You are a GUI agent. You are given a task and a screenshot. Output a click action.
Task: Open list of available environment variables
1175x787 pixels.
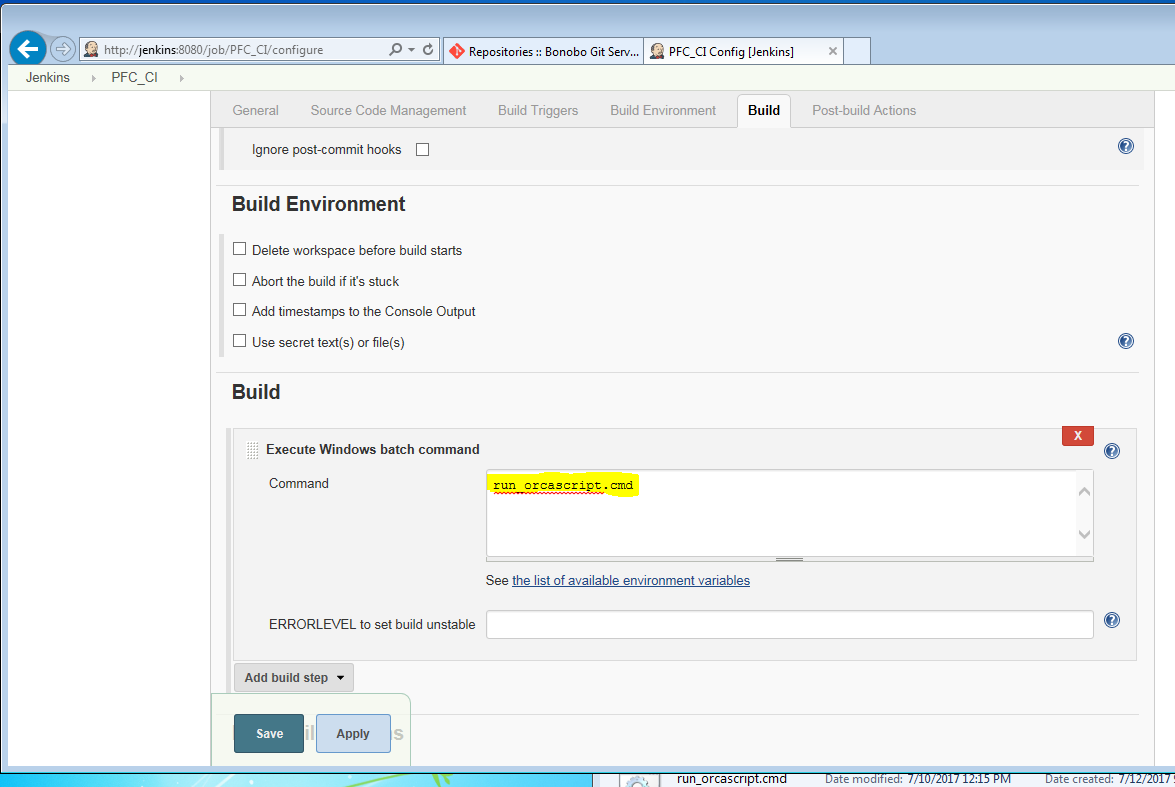click(631, 580)
